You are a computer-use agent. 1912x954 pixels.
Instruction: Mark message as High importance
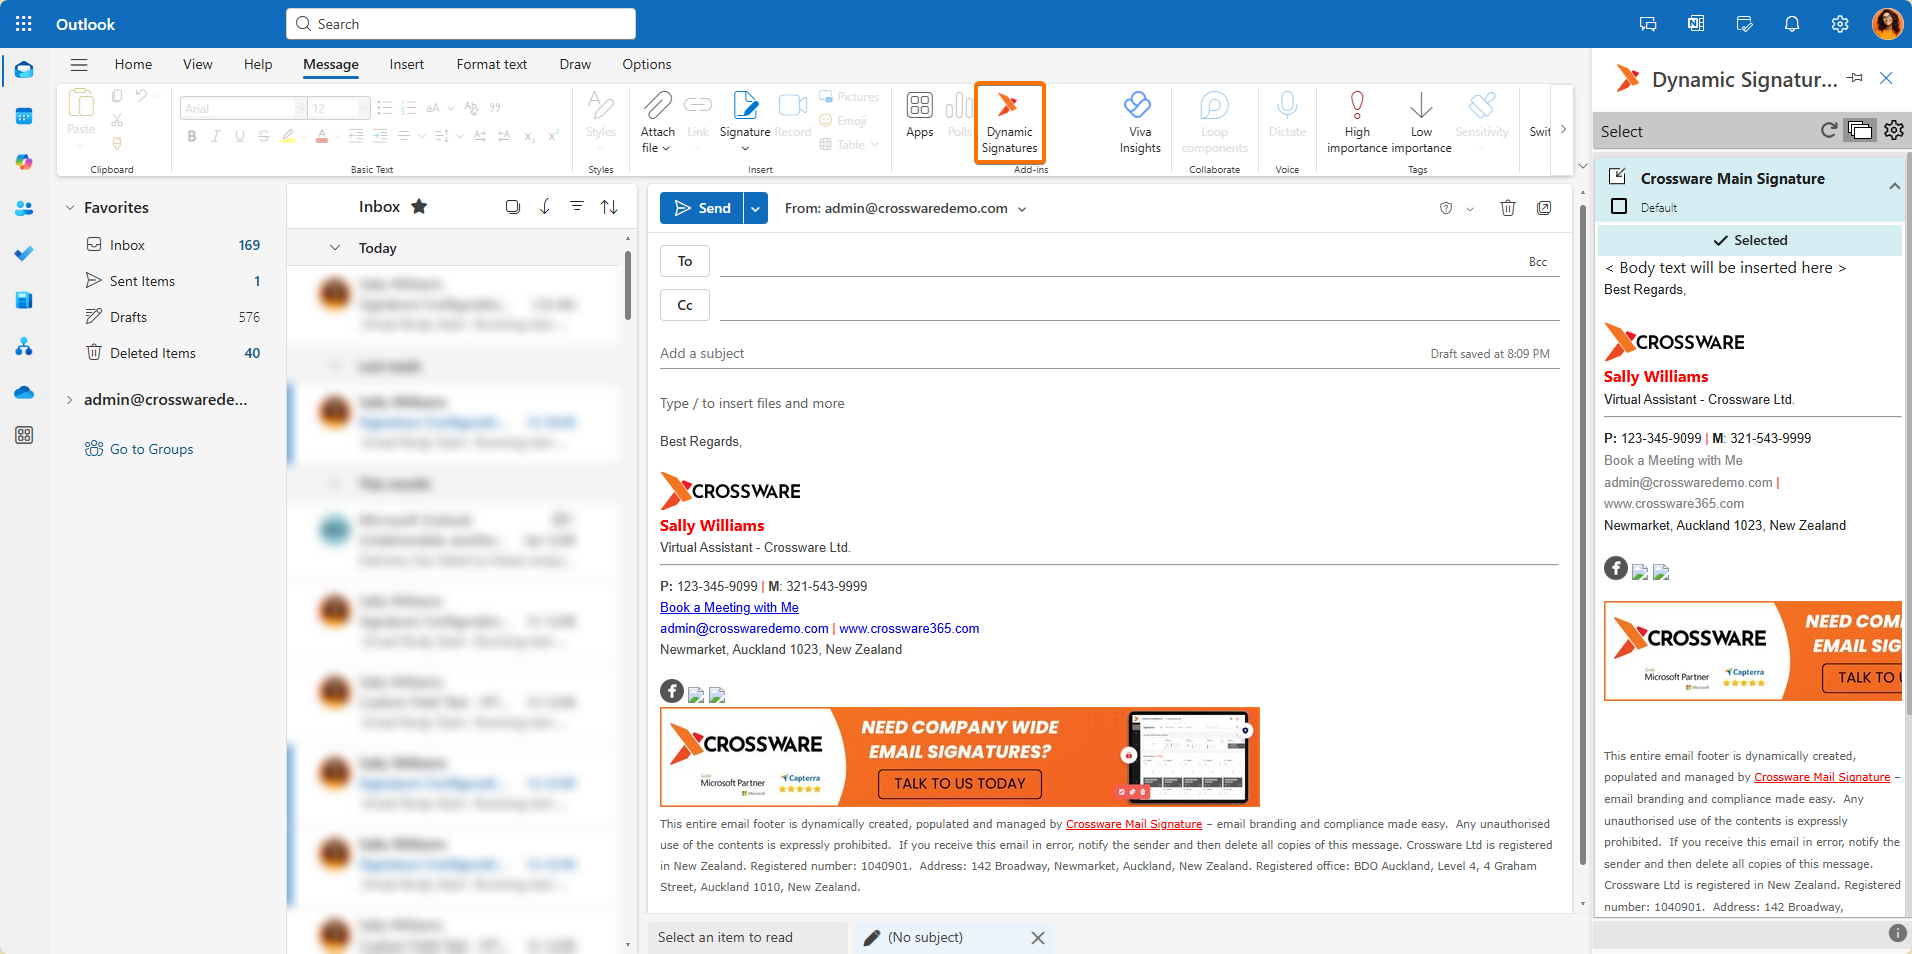tap(1357, 106)
